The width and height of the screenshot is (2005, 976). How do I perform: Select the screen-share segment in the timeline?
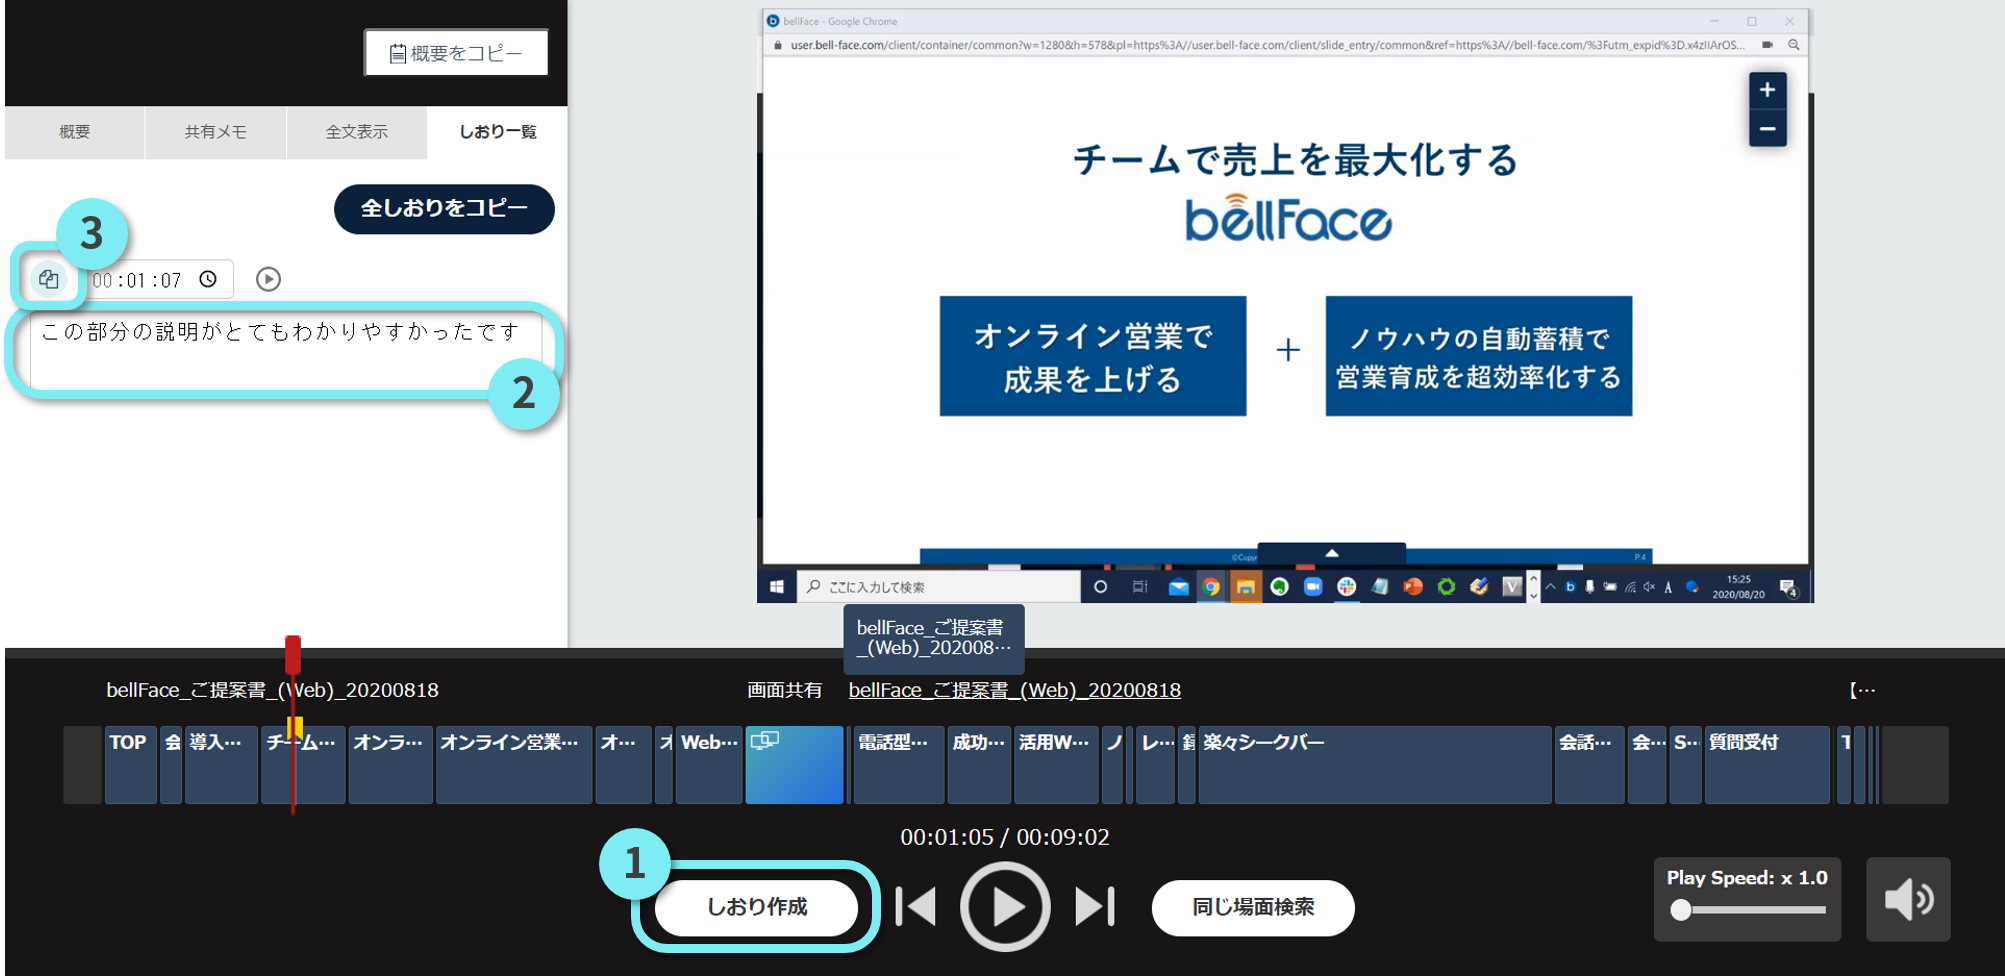coord(794,765)
